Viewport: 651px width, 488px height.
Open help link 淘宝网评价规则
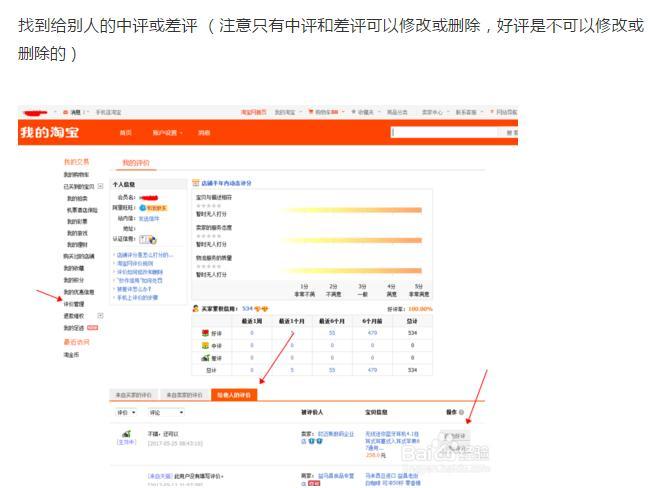click(x=135, y=264)
